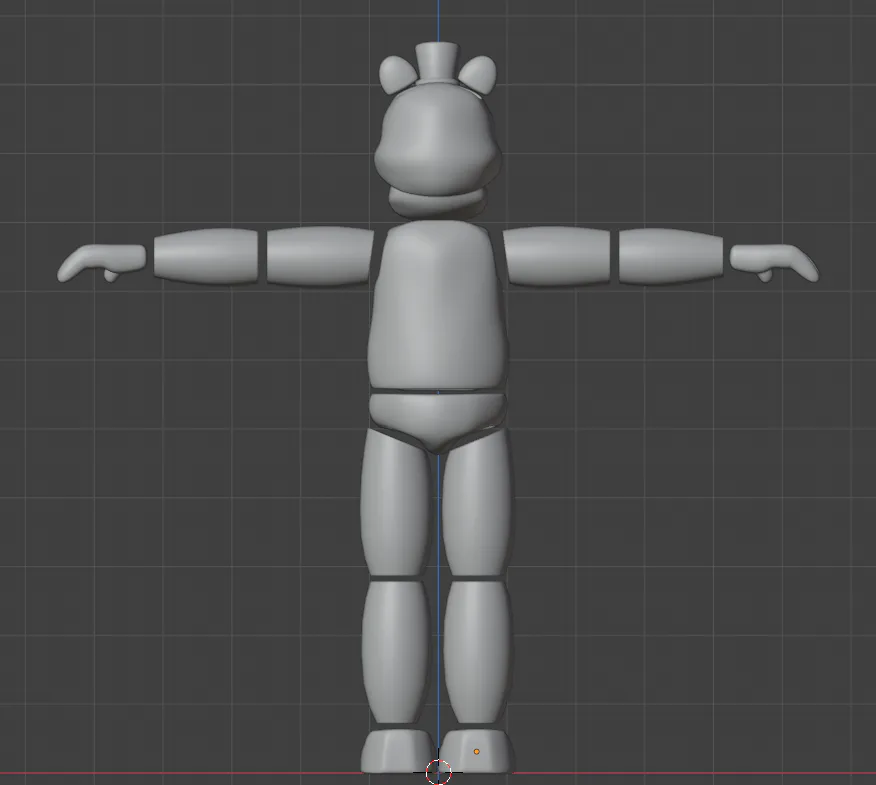Select the upper arm right of the torso
The image size is (876, 785).
coord(556,256)
